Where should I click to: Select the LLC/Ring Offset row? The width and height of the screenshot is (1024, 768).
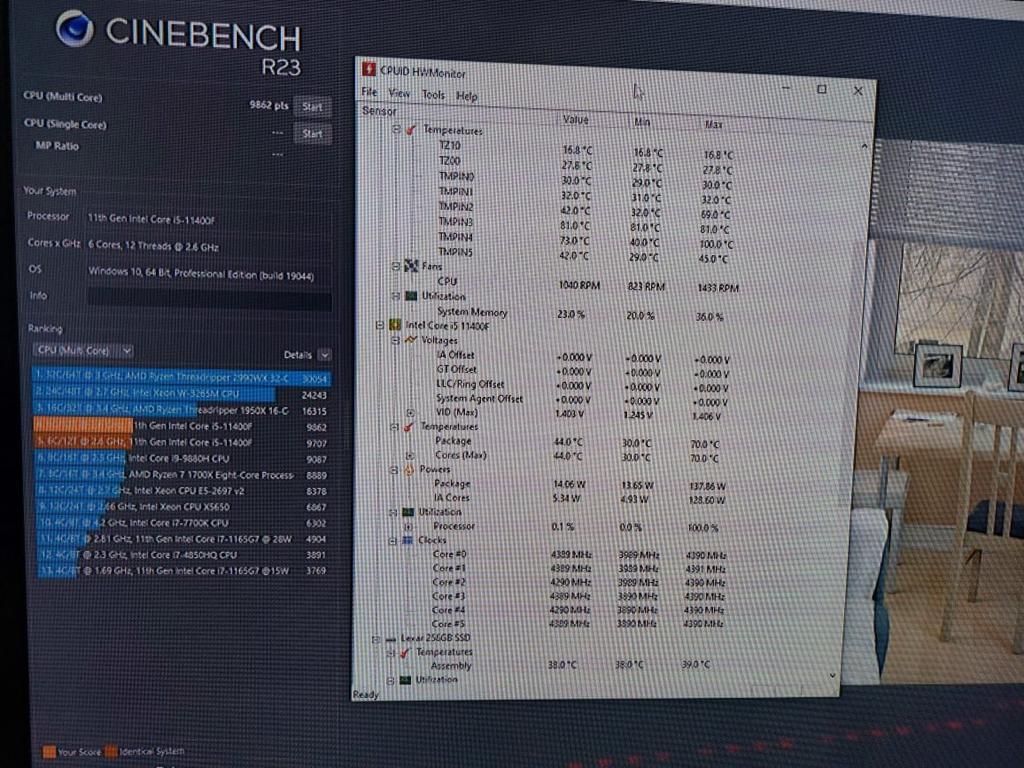tap(583, 385)
